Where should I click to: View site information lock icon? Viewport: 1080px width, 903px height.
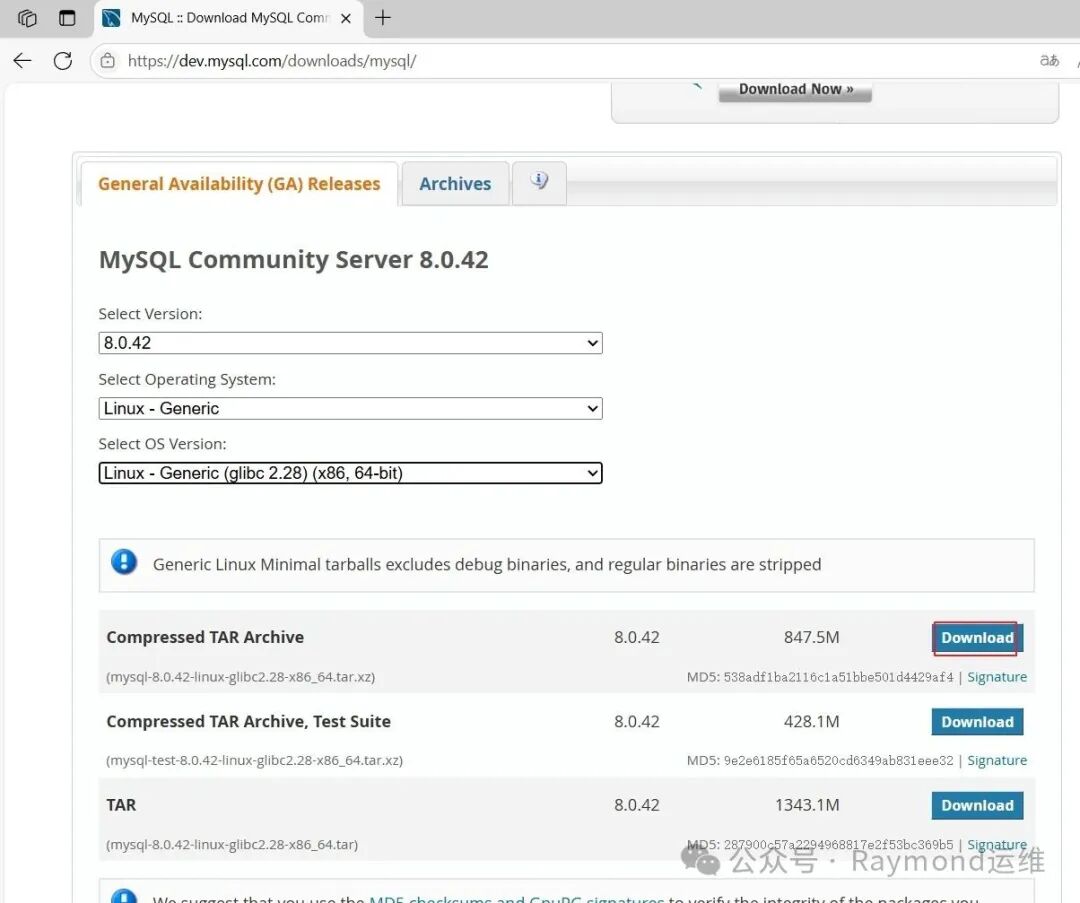(108, 61)
